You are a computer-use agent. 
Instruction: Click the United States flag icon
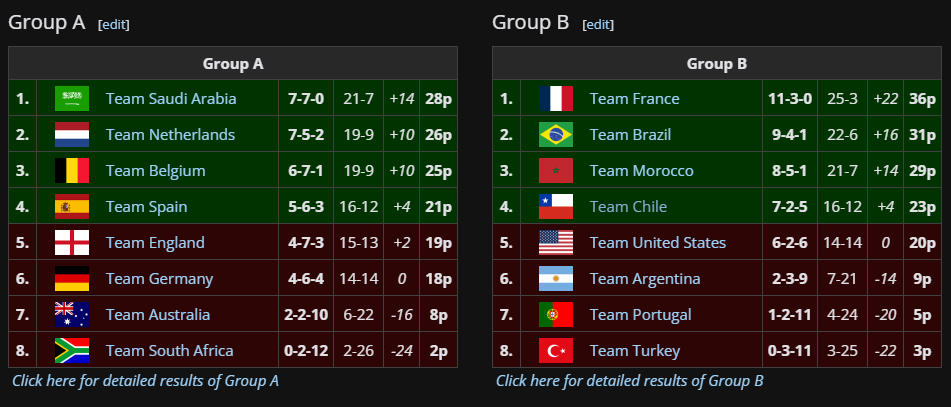coord(556,243)
